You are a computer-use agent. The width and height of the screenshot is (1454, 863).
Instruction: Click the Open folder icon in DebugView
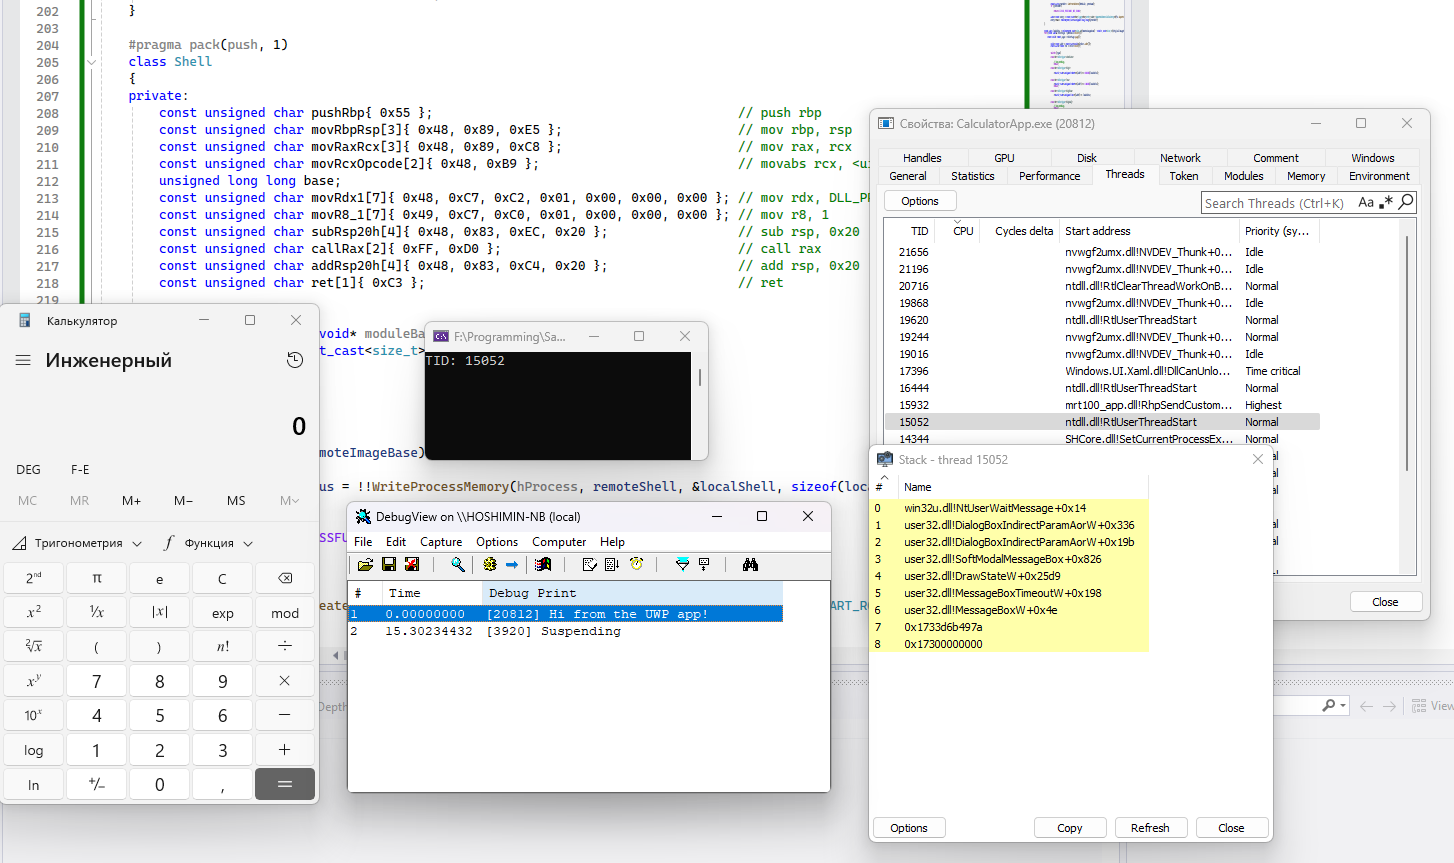point(365,565)
